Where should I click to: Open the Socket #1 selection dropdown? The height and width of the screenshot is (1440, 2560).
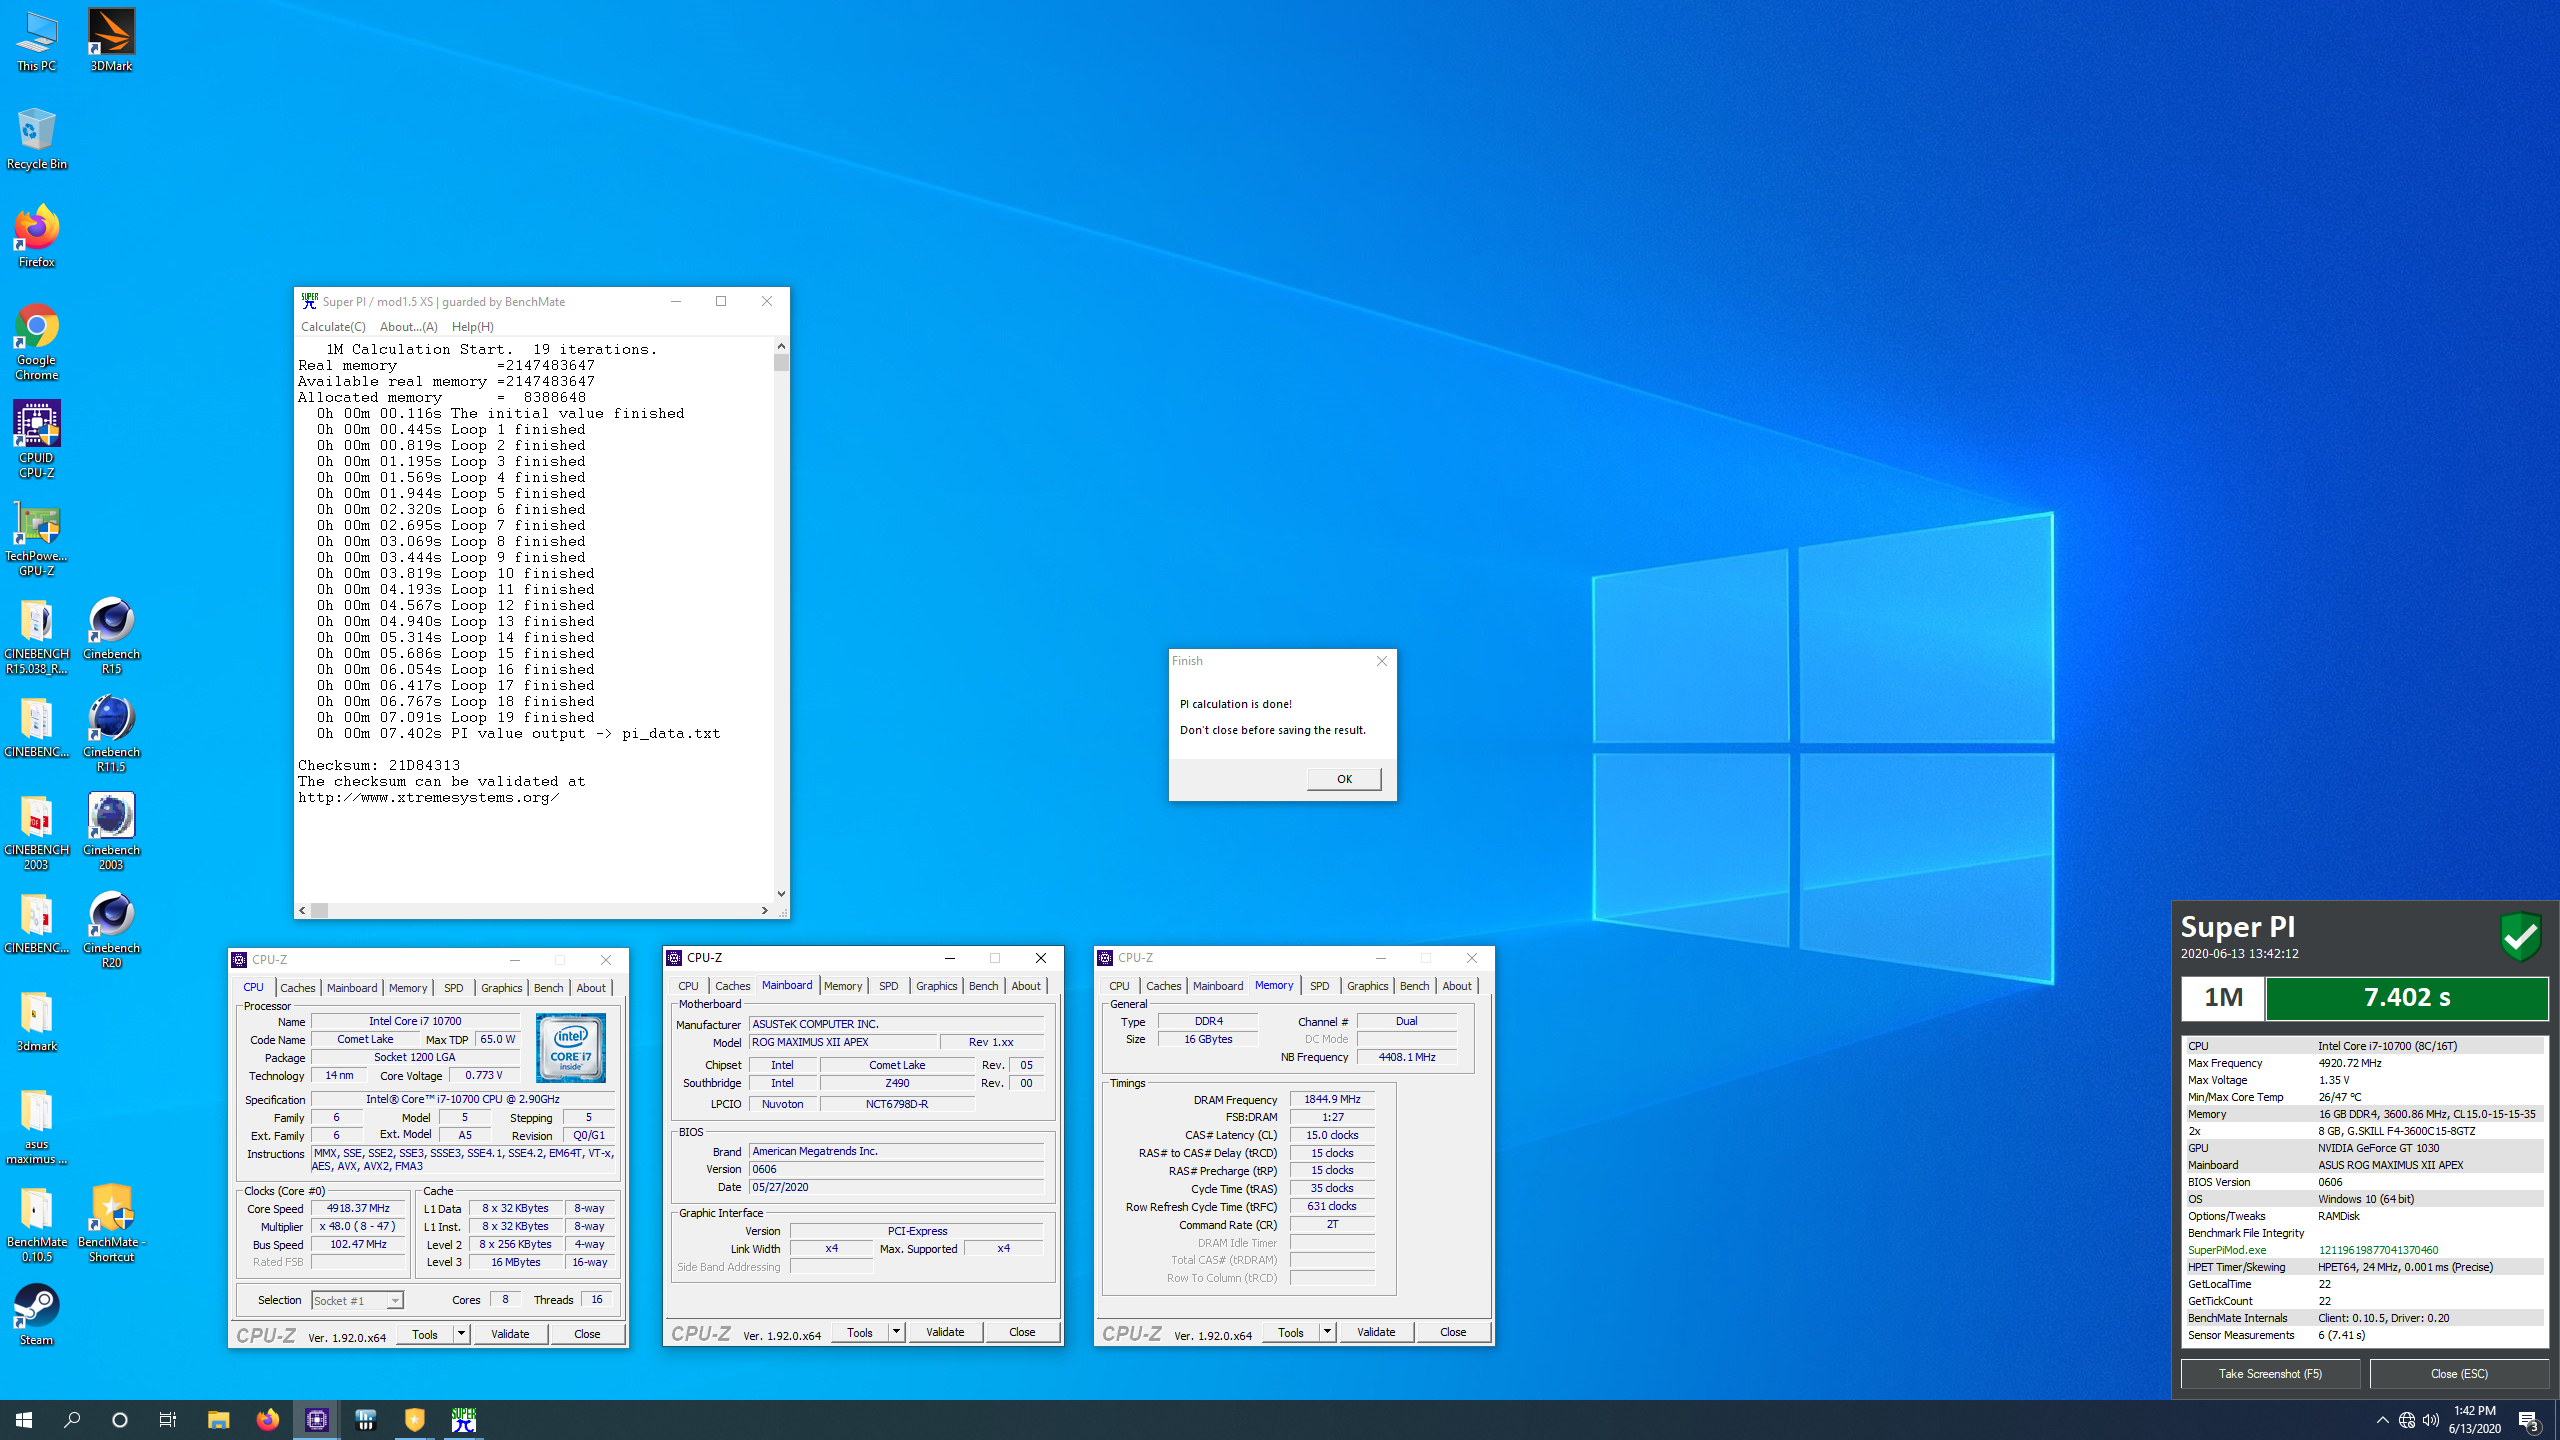(x=357, y=1300)
